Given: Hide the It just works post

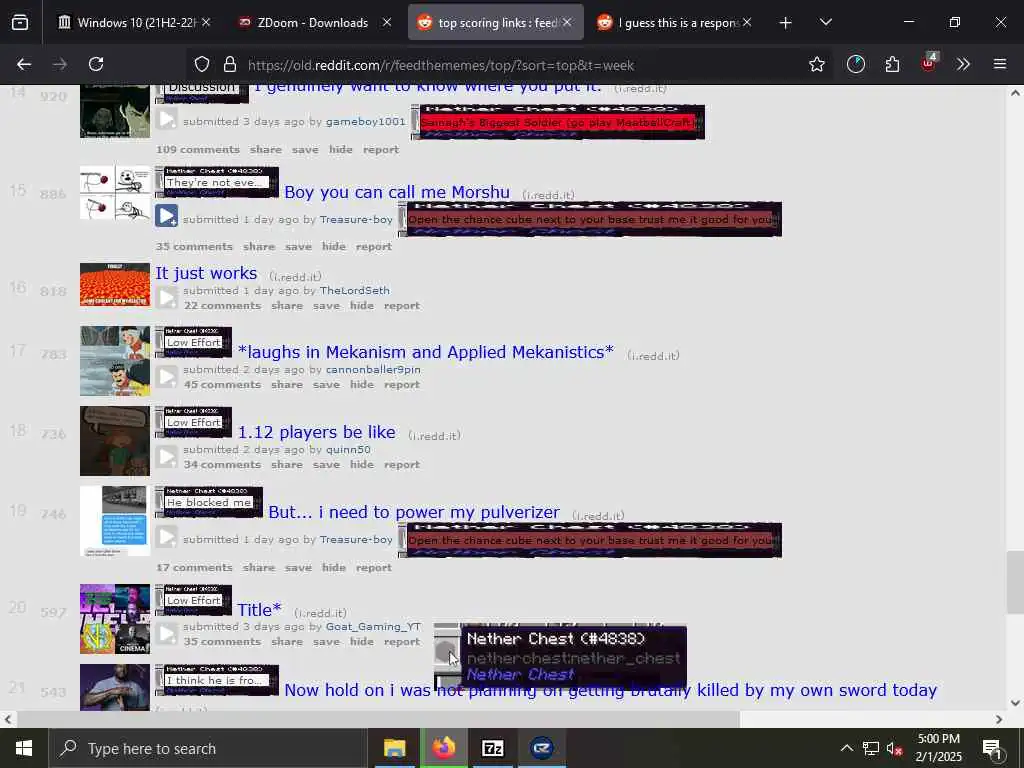Looking at the screenshot, I should point(362,306).
